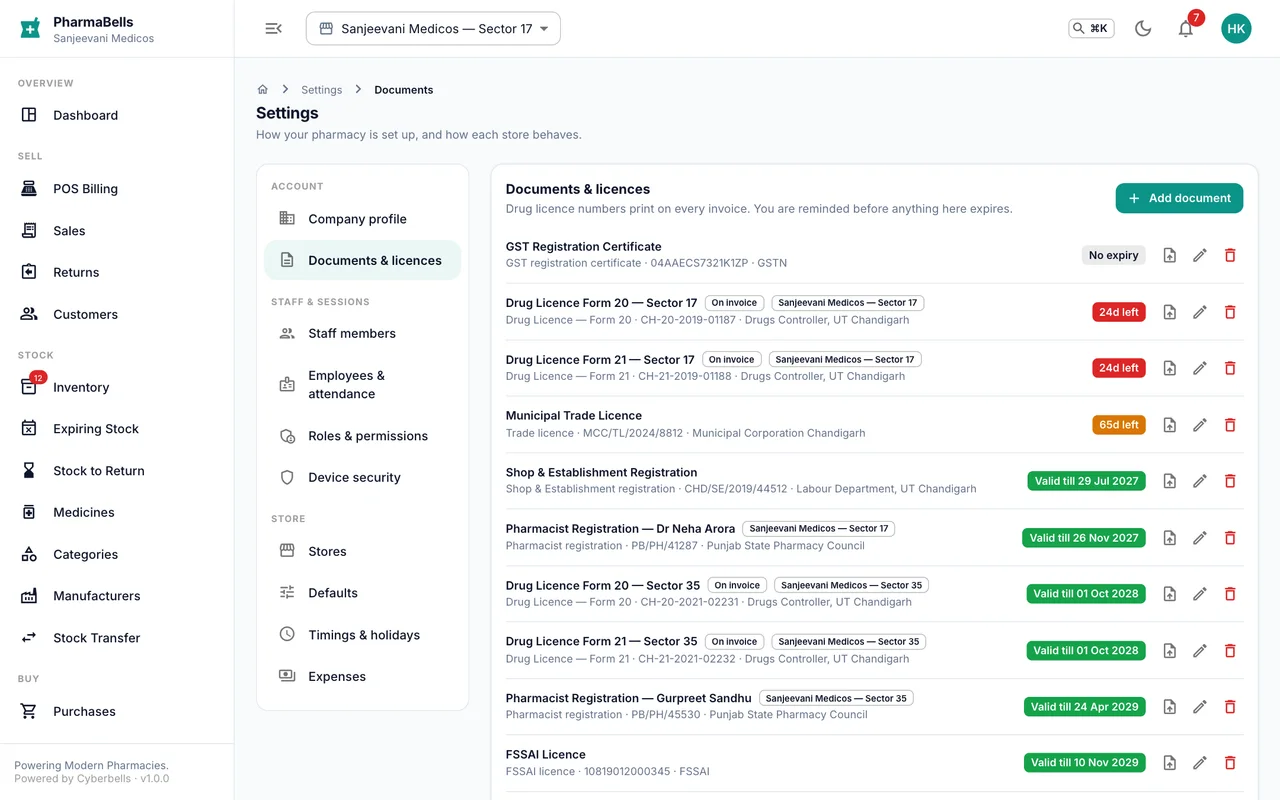1280x800 pixels.
Task: Collapse the sidebar with the menu toggle icon
Action: click(273, 29)
